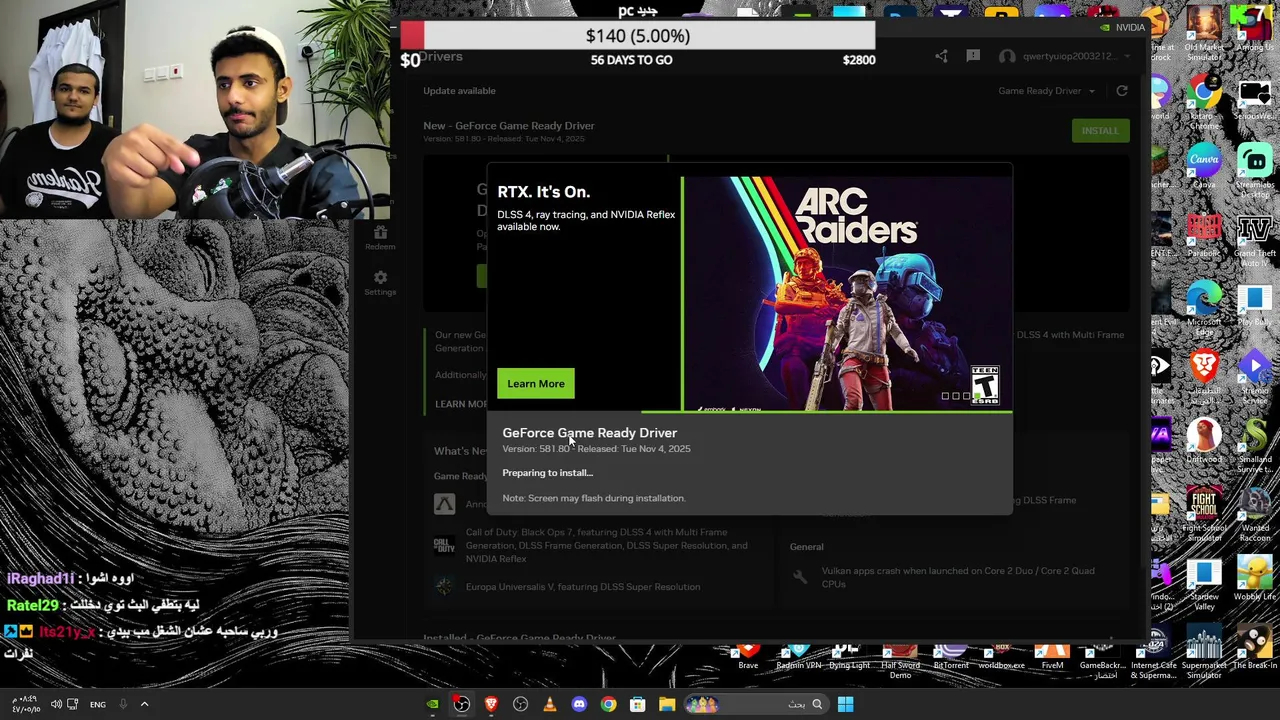Viewport: 1280px width, 720px height.
Task: Open Settings in the NVIDIA app sidebar
Action: click(380, 283)
